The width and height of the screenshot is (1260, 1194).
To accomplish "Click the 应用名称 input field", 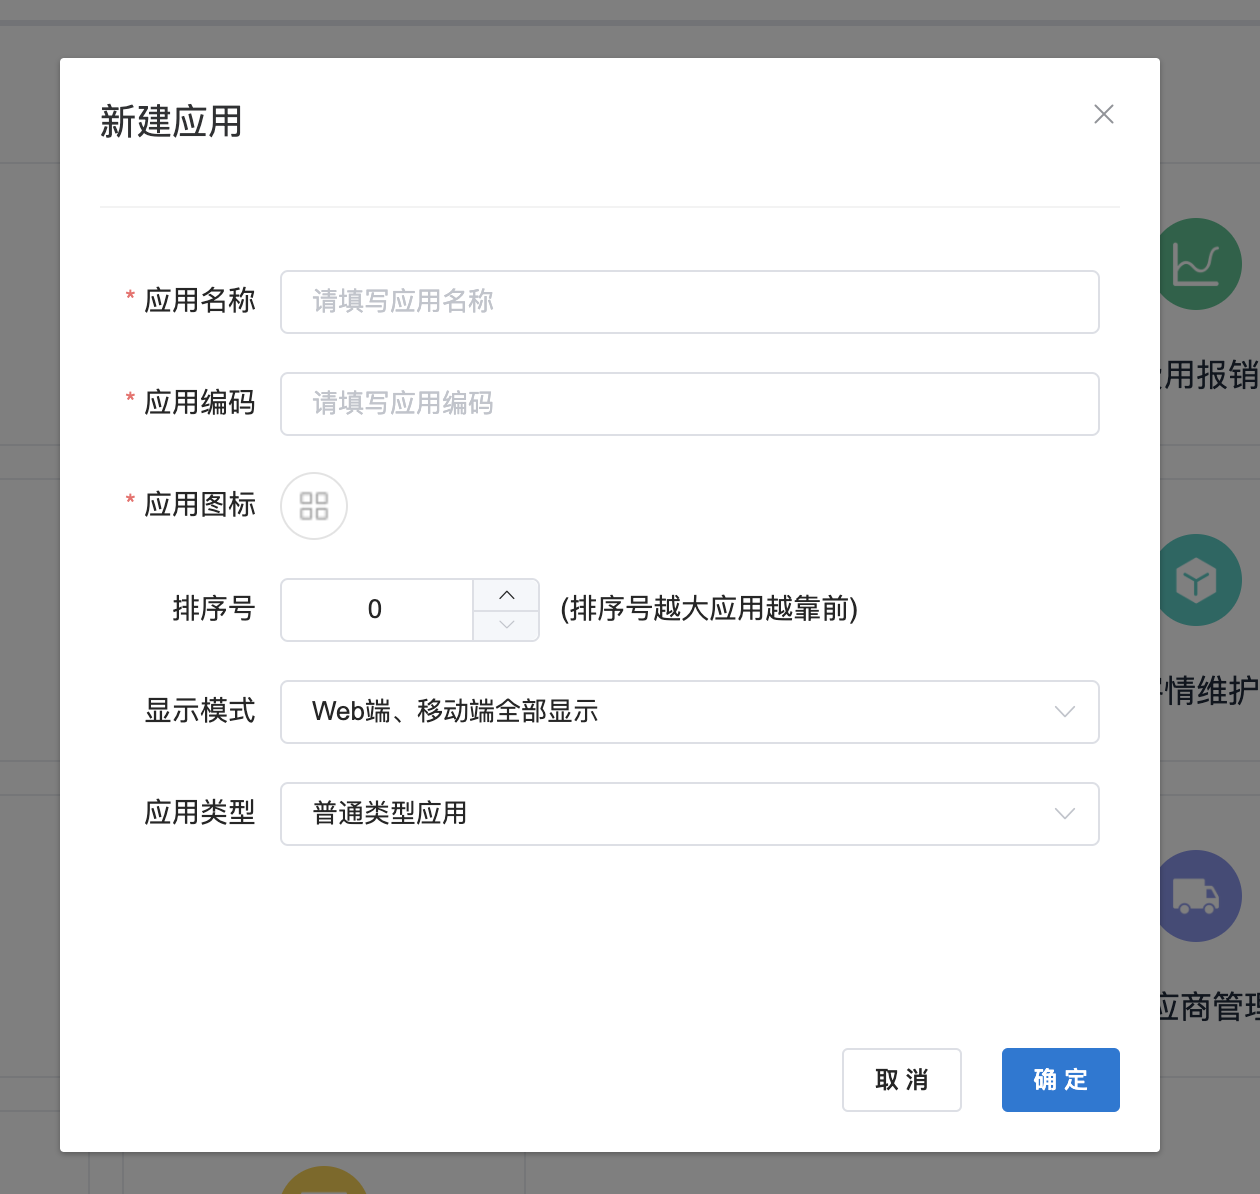I will coord(690,302).
